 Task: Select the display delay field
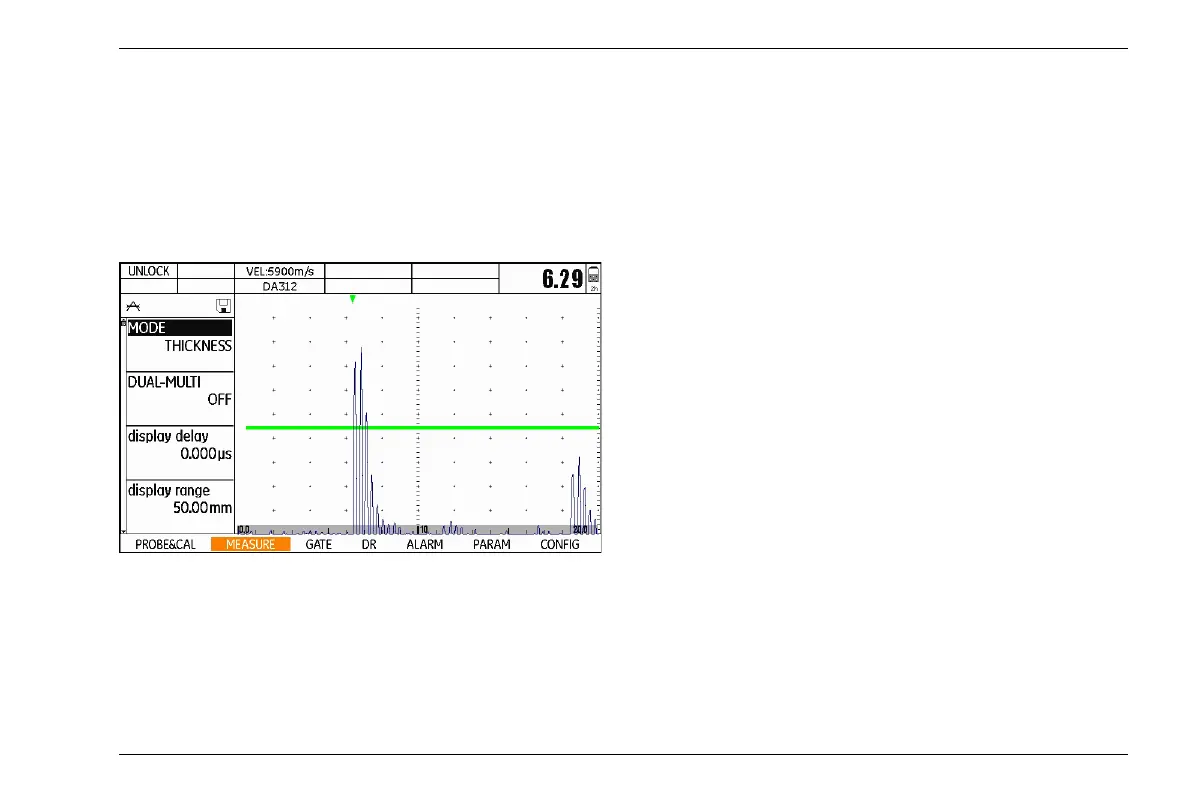180,452
